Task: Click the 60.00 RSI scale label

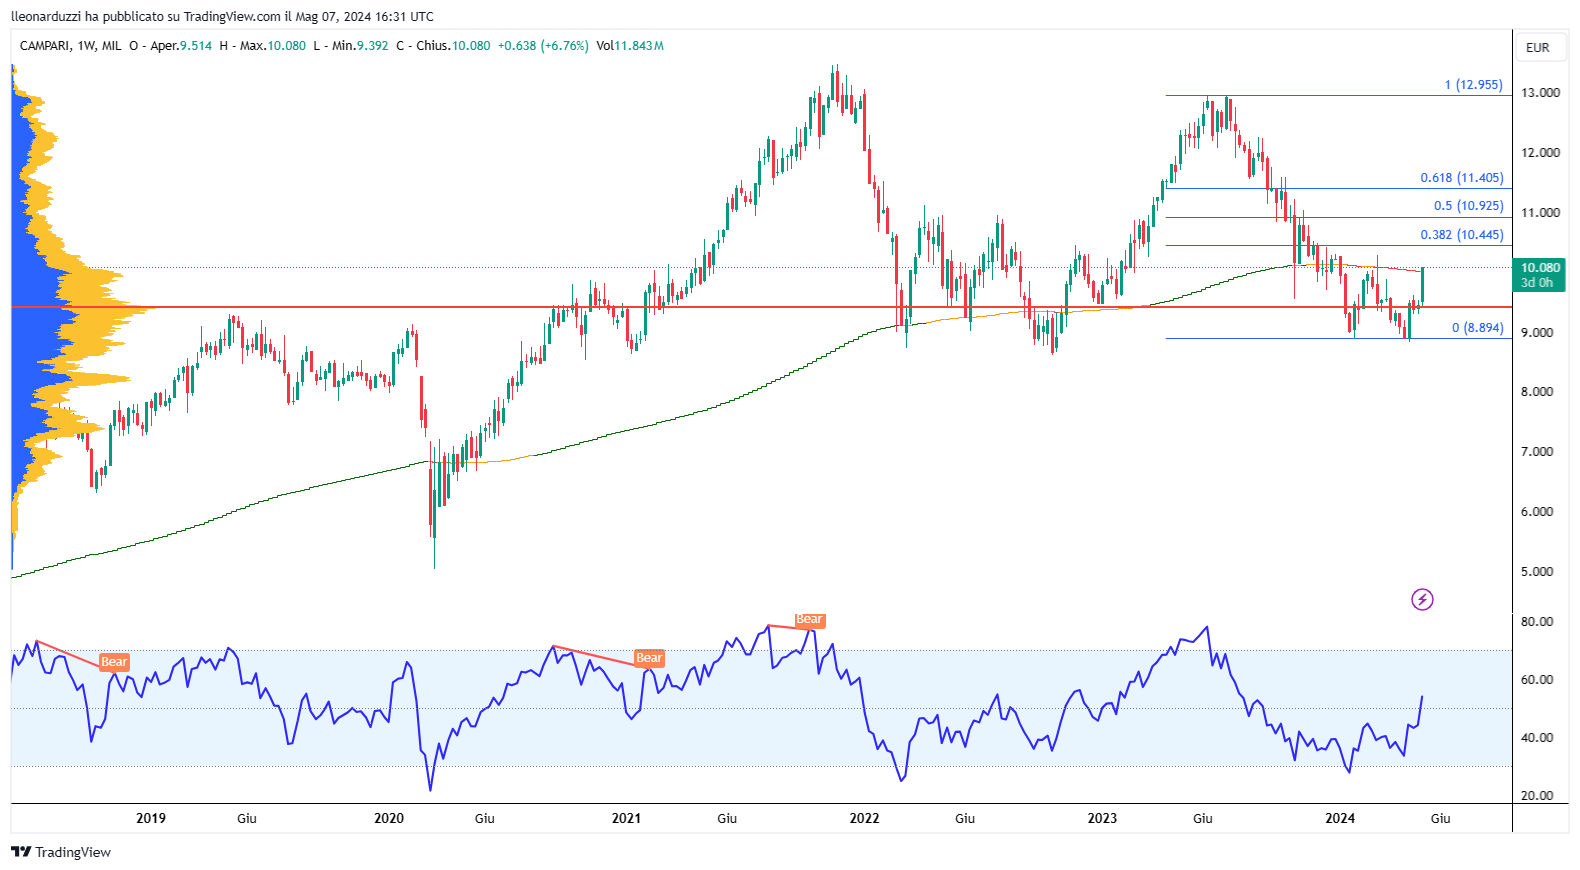Action: click(x=1537, y=680)
